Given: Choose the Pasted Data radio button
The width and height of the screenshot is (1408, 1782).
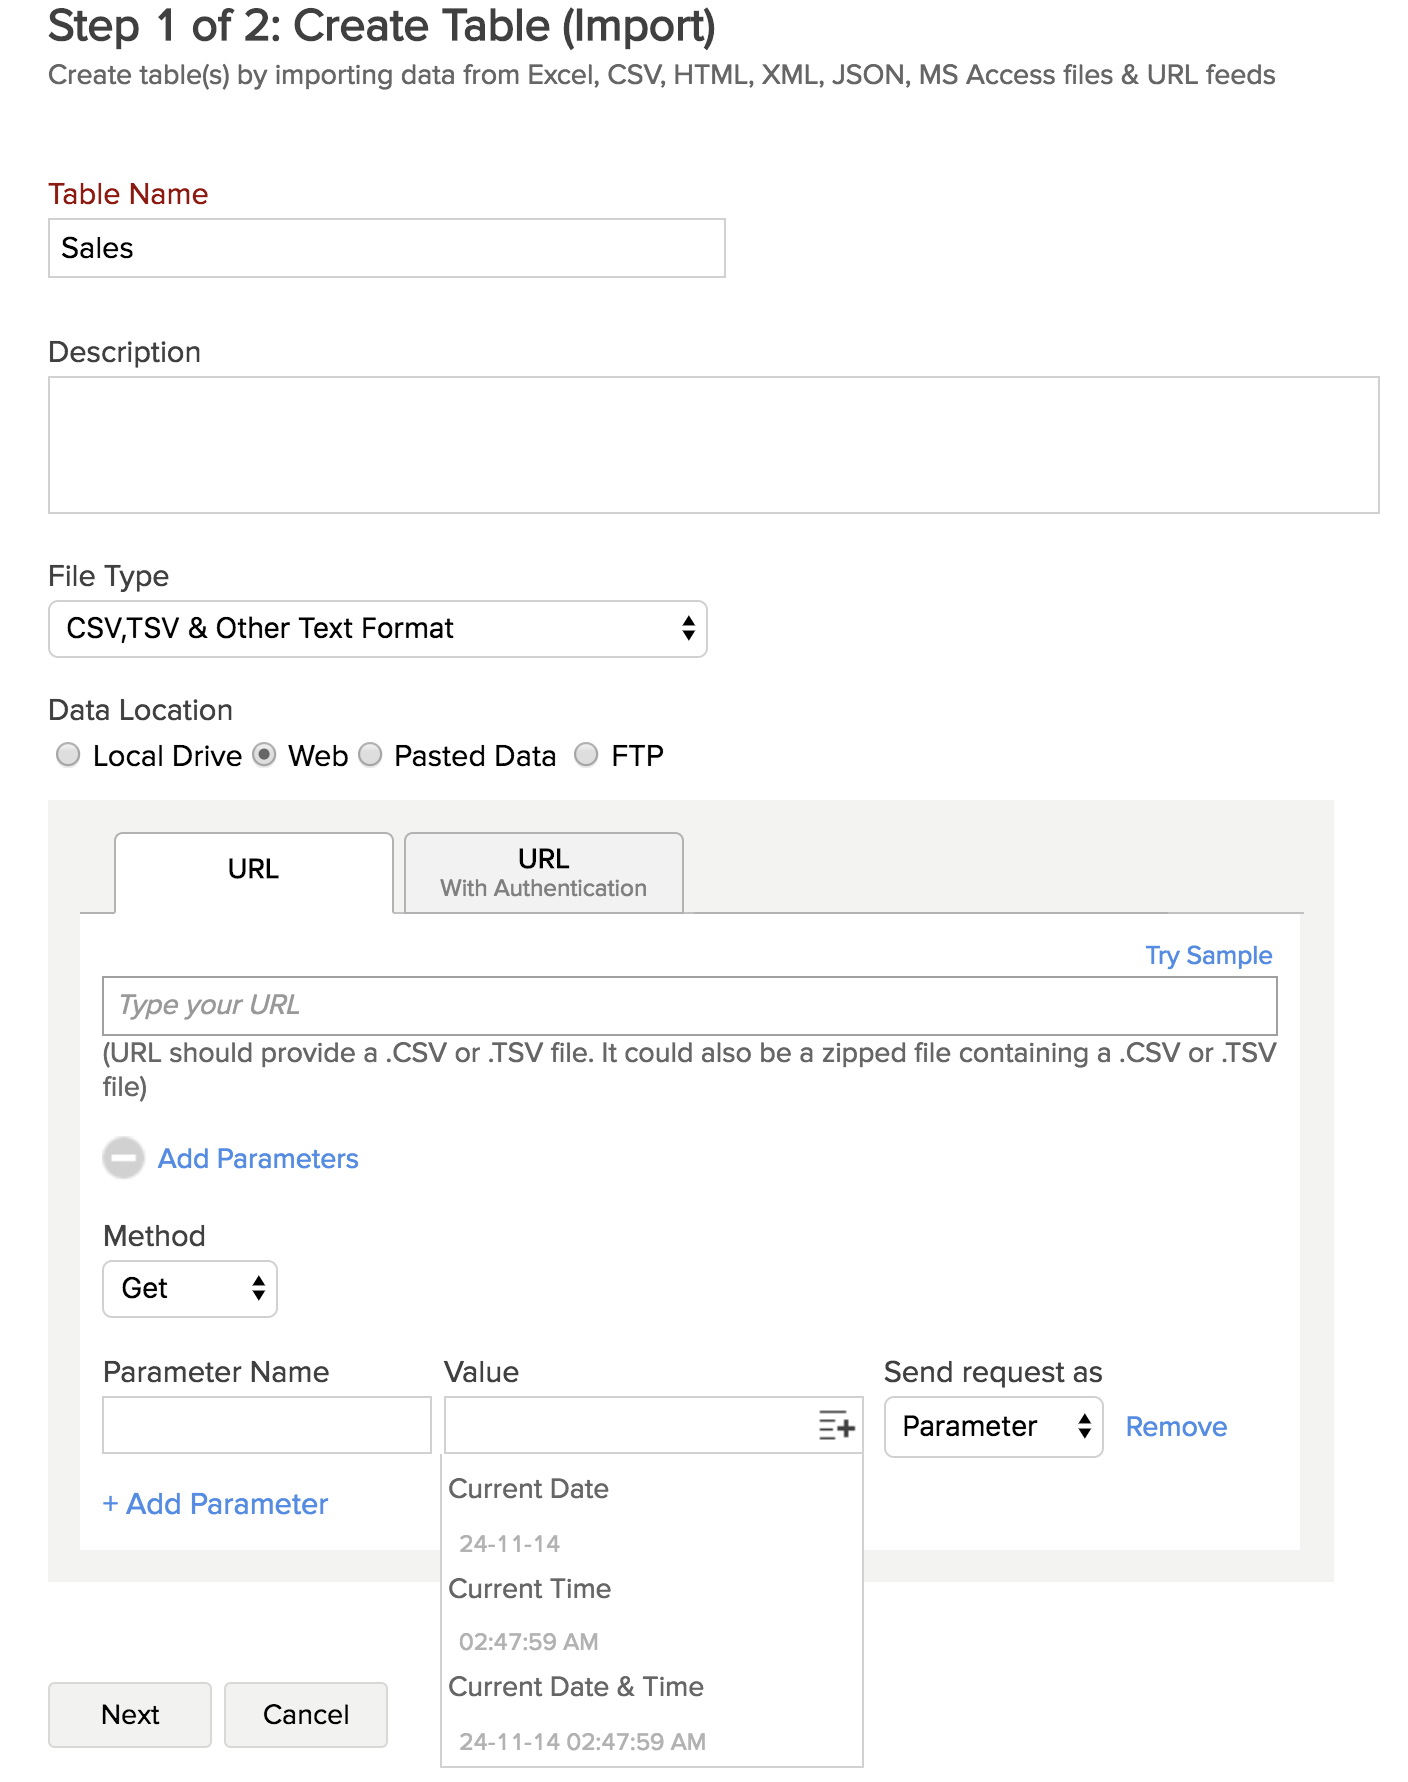Looking at the screenshot, I should (x=370, y=755).
